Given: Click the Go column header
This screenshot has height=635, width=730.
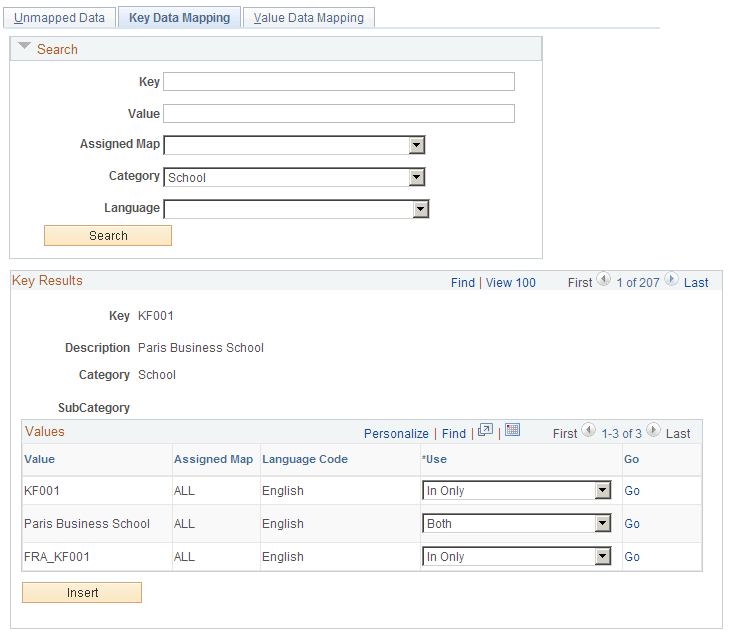Looking at the screenshot, I should 631,459.
